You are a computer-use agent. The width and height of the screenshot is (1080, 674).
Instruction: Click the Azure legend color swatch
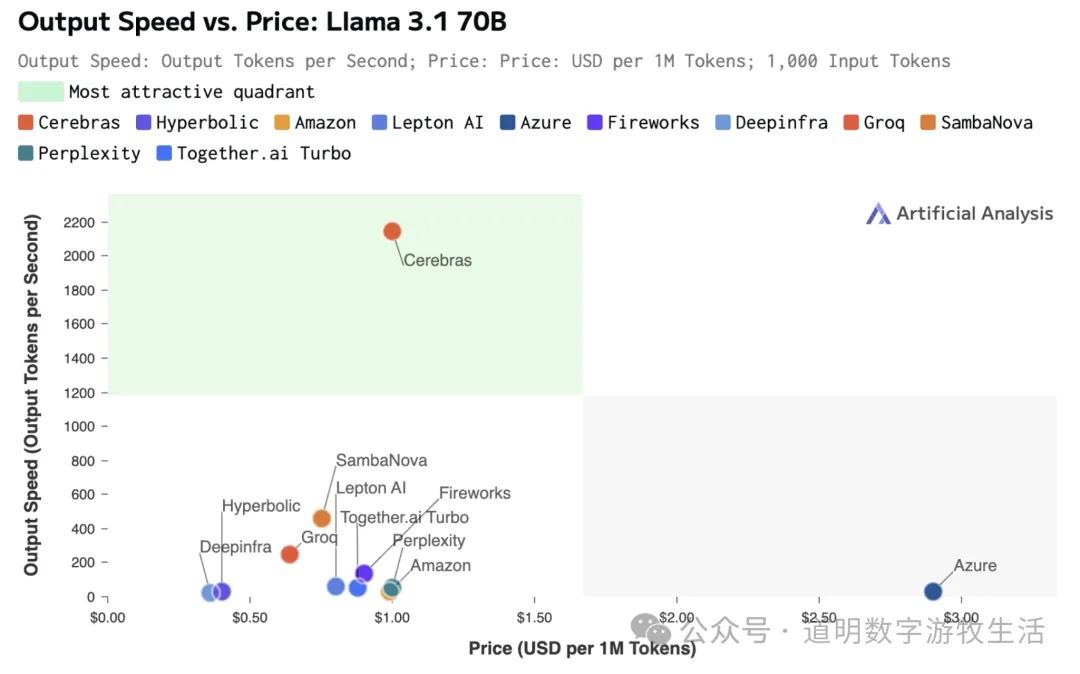(x=508, y=123)
